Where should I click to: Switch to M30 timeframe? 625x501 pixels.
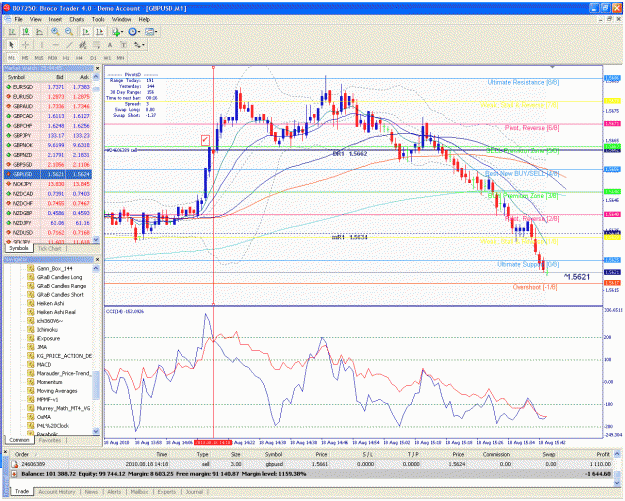point(53,58)
